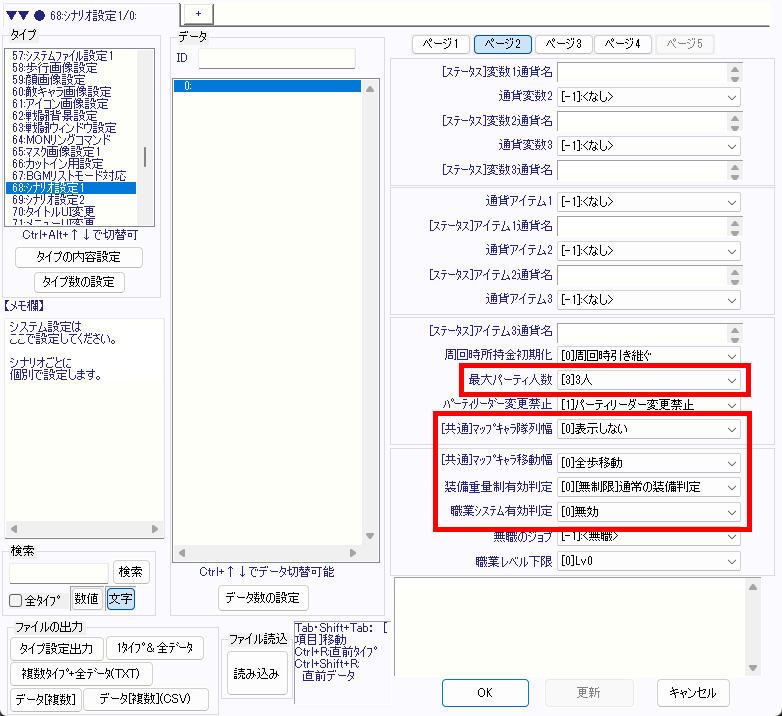This screenshot has width=782, height=716.
Task: Switch to the ページ3 tab
Action: (564, 44)
